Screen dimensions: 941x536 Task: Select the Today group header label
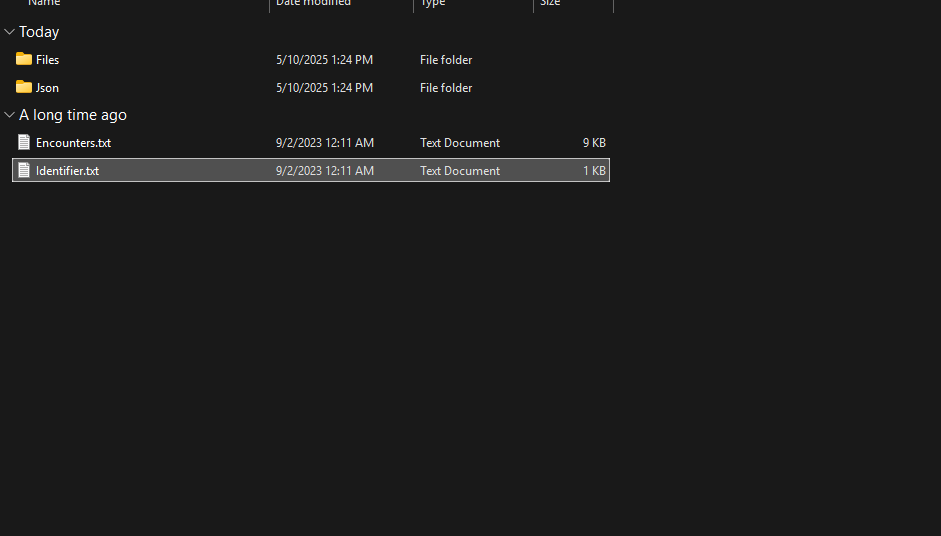pos(39,32)
